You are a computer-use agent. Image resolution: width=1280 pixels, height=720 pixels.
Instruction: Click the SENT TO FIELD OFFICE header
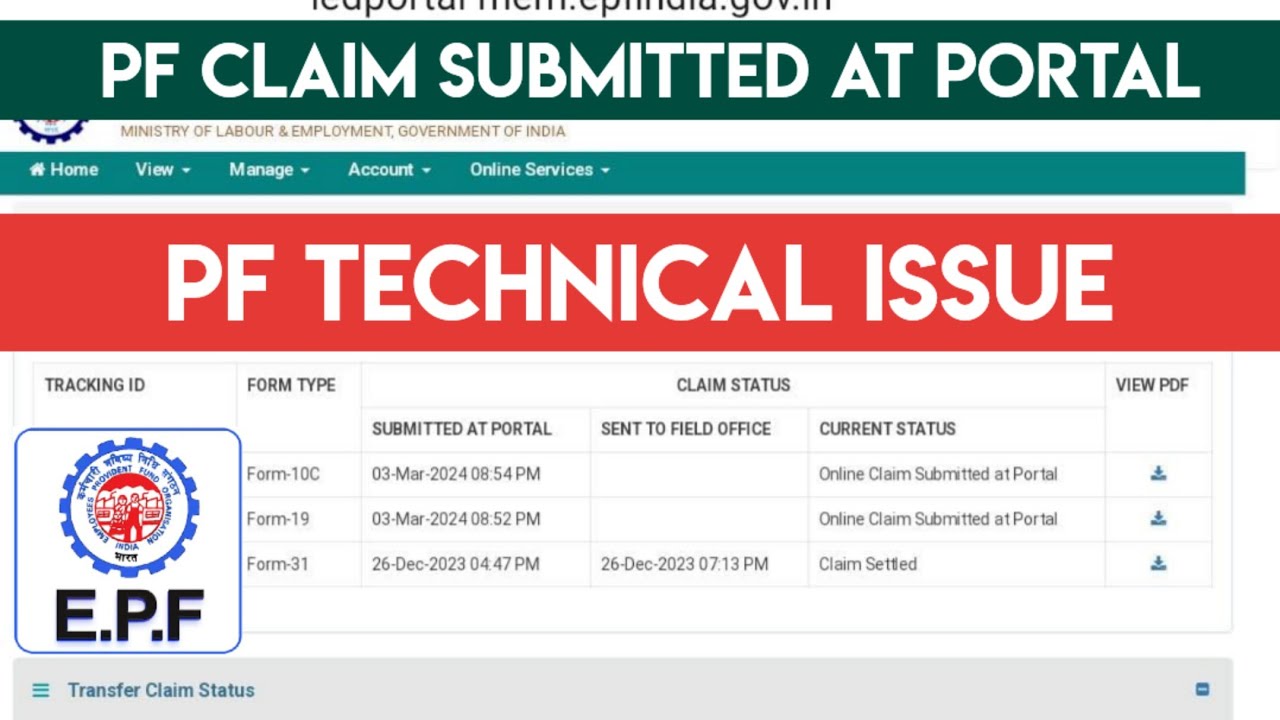click(x=686, y=429)
